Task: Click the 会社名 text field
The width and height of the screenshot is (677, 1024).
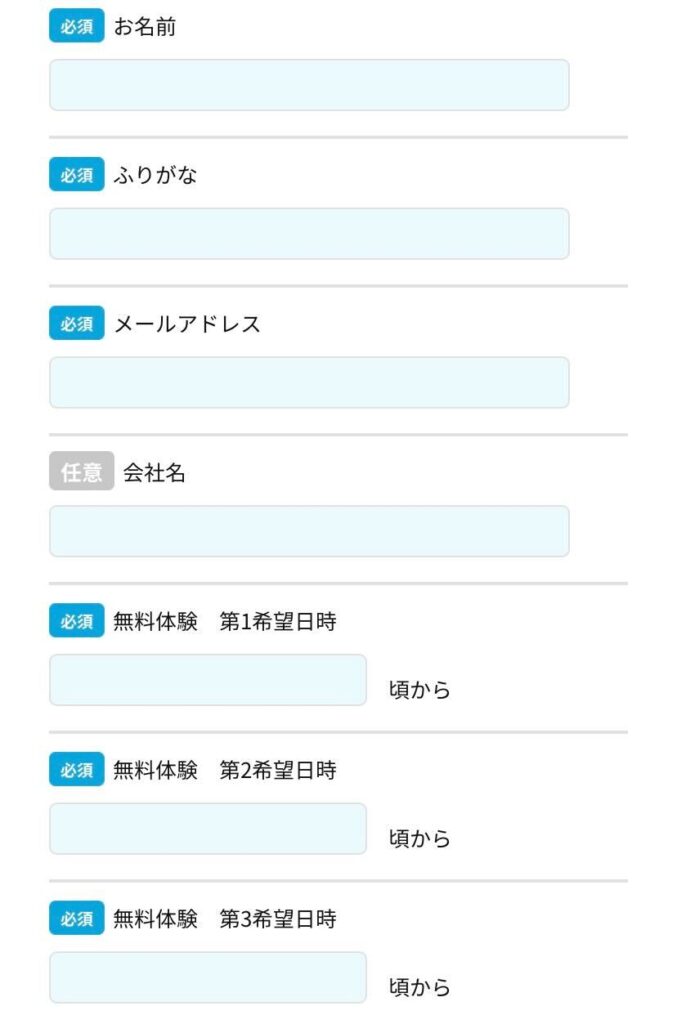Action: (x=309, y=531)
